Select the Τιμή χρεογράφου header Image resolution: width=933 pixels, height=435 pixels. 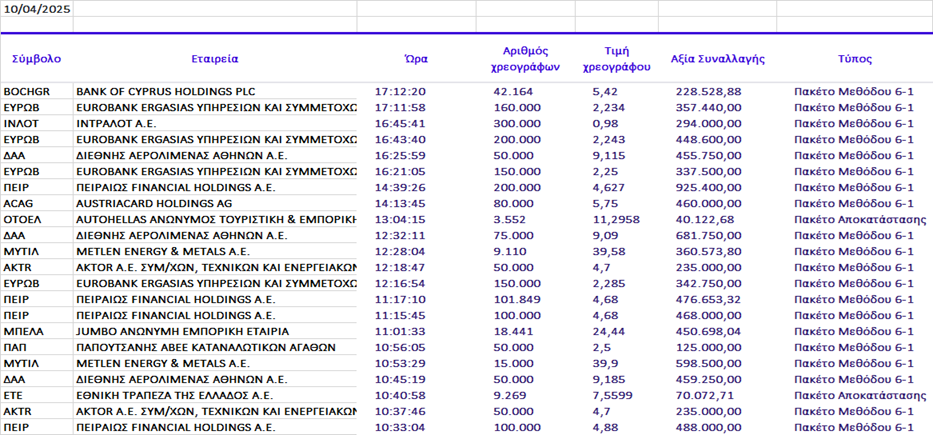[616, 59]
